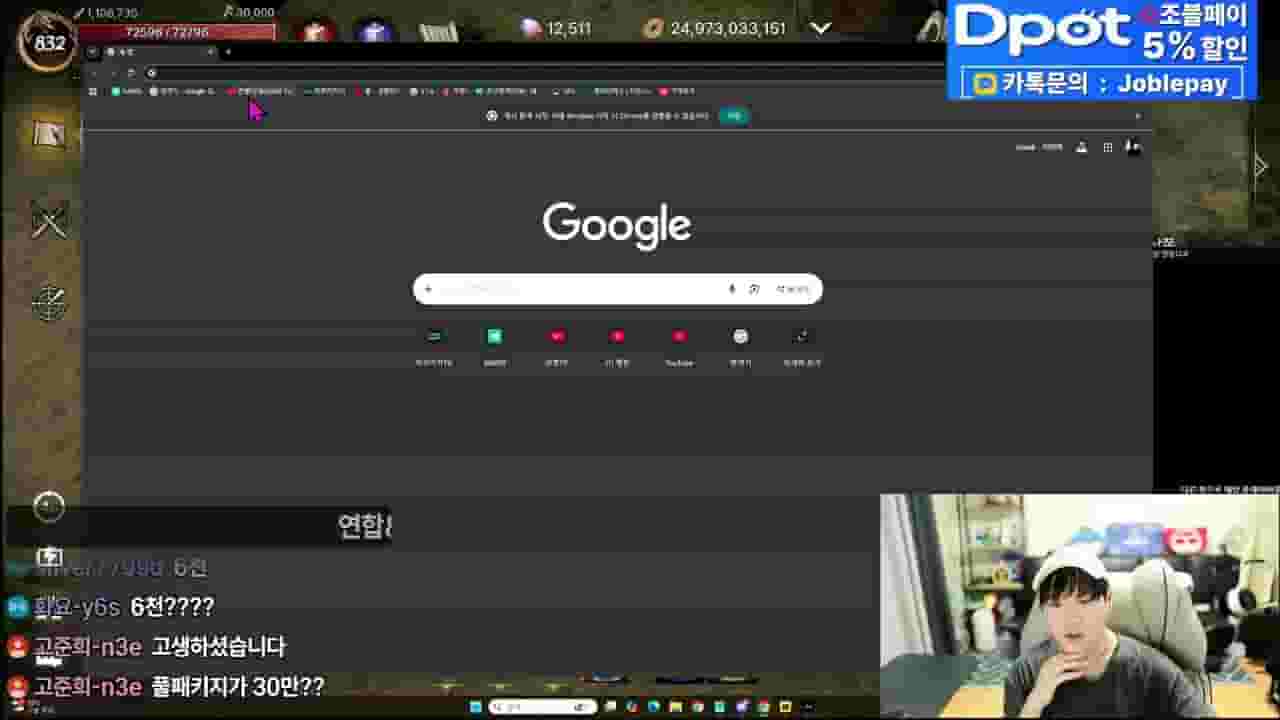Open the Google apps grid icon
This screenshot has height=720, width=1280.
[1107, 147]
